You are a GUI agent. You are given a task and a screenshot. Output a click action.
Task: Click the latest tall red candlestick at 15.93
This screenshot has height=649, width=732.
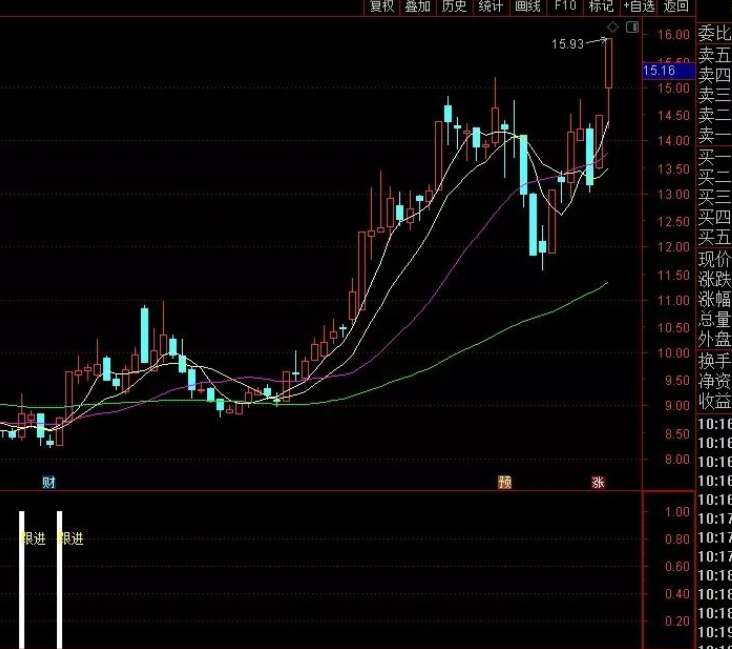pyautogui.click(x=609, y=63)
